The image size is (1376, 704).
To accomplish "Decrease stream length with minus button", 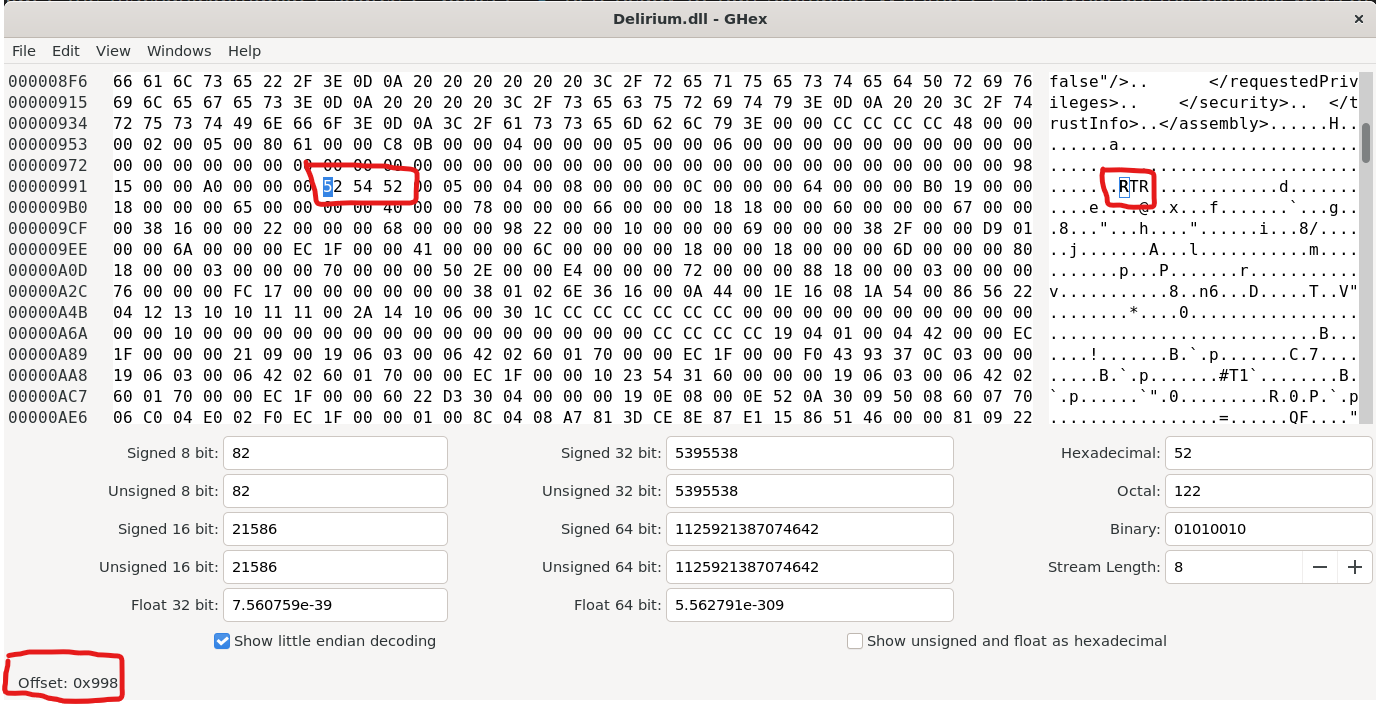I will 1320,567.
